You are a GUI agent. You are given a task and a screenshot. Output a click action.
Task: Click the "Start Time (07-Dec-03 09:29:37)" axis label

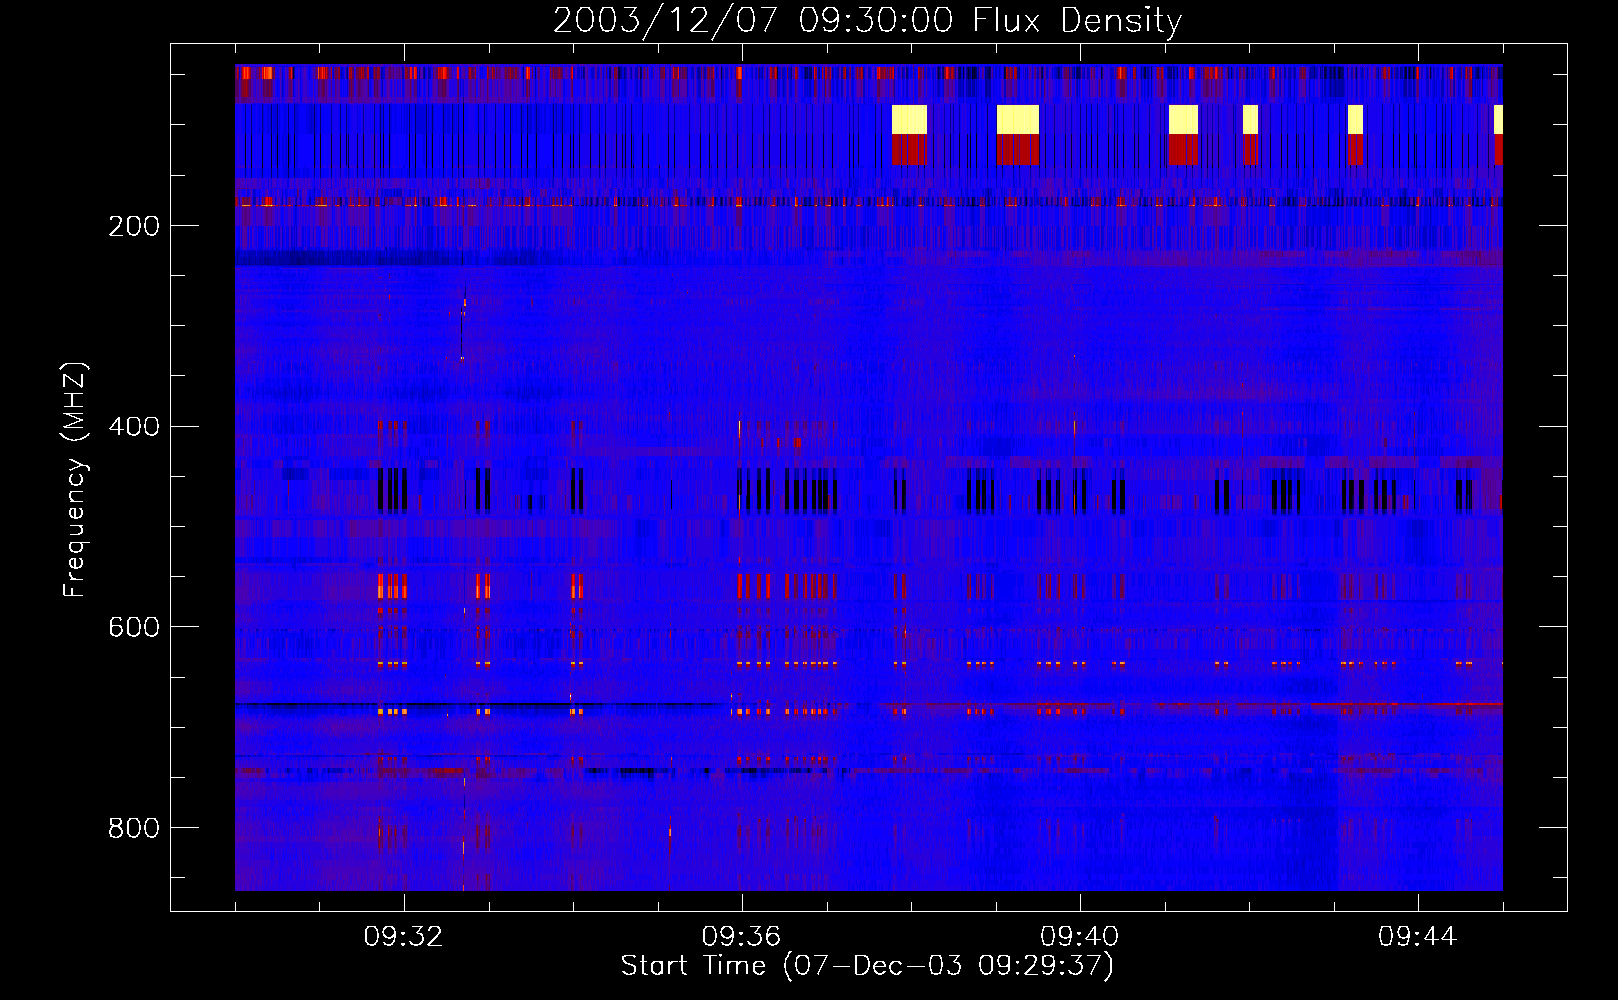click(867, 966)
